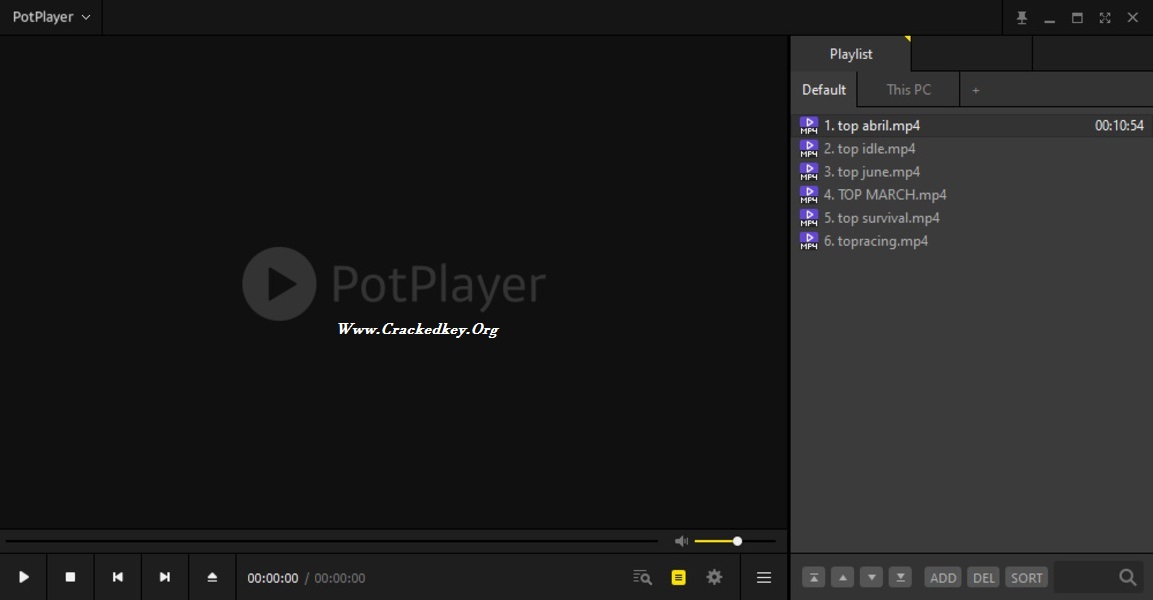1153x600 pixels.
Task: Click the MP4 icon beside top abril.mp4
Action: (x=809, y=126)
